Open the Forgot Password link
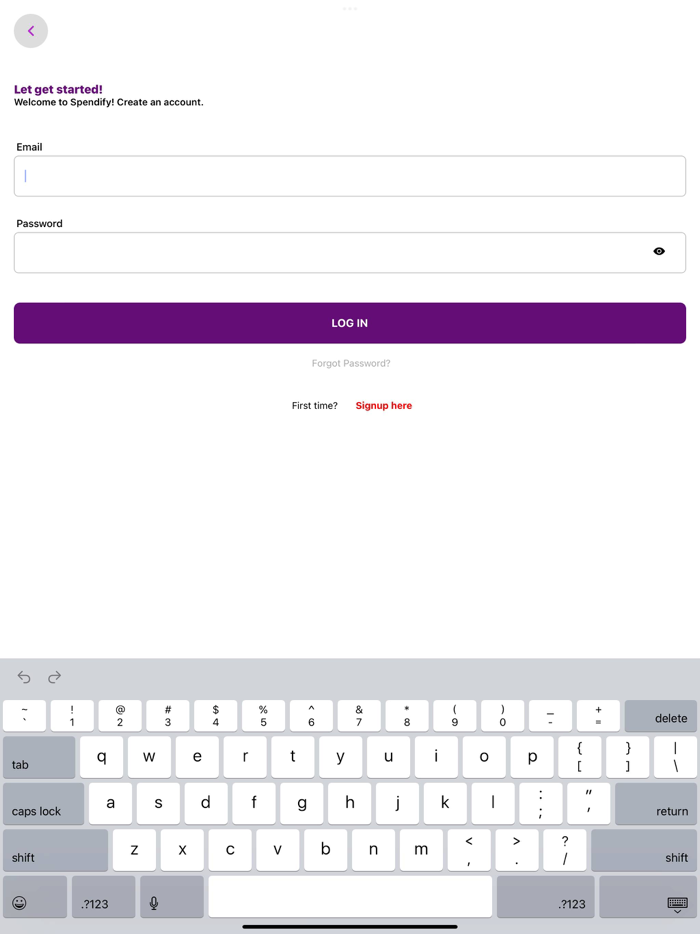Image resolution: width=700 pixels, height=934 pixels. tap(350, 363)
